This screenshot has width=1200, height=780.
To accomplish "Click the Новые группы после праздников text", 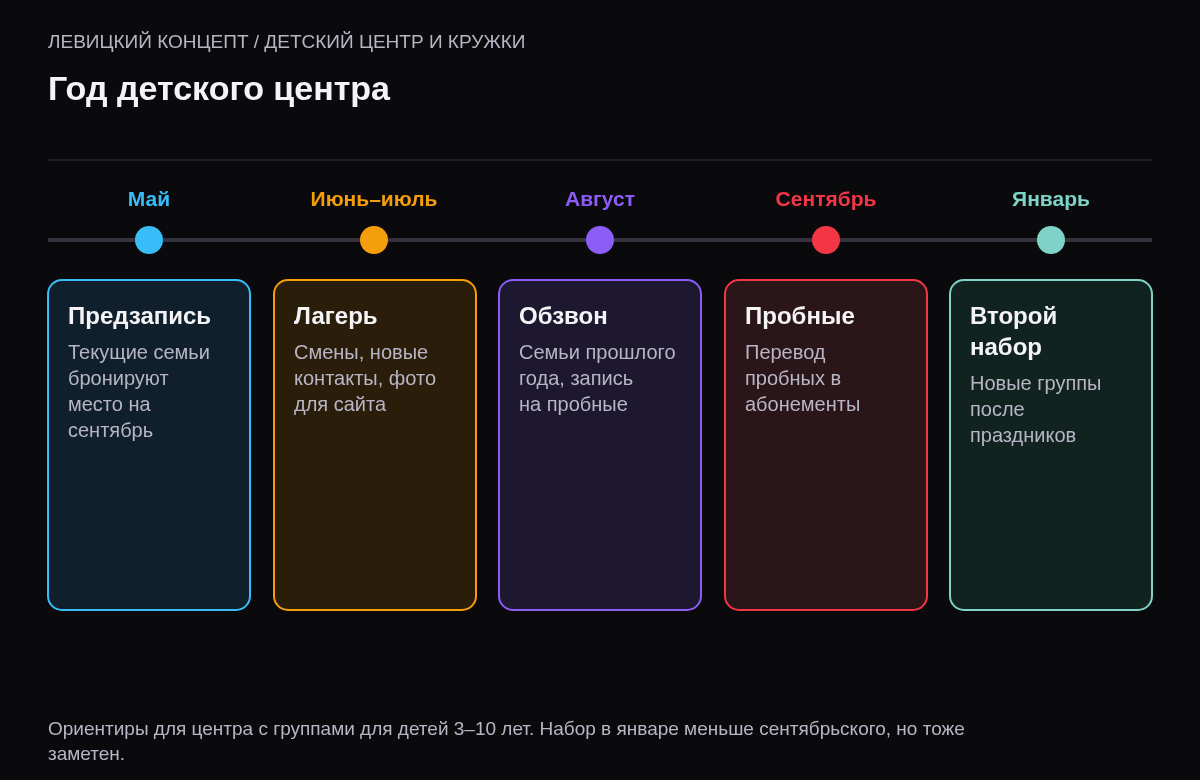I will pos(1035,409).
